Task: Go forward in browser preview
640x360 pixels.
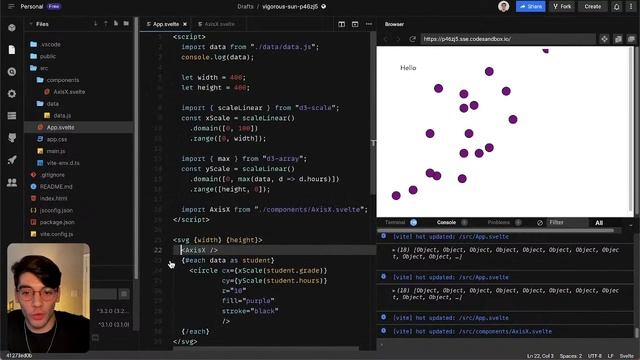Action: coord(398,39)
